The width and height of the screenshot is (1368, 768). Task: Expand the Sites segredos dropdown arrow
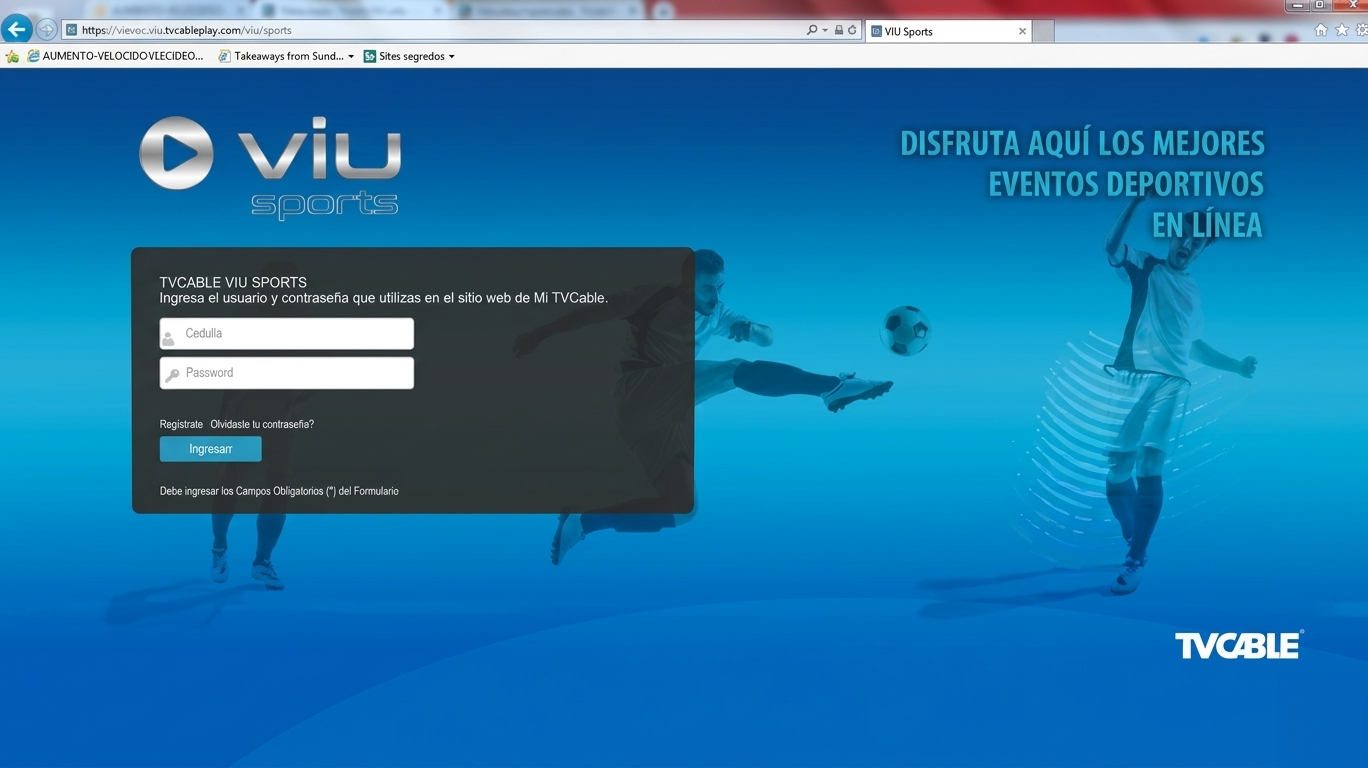[451, 57]
